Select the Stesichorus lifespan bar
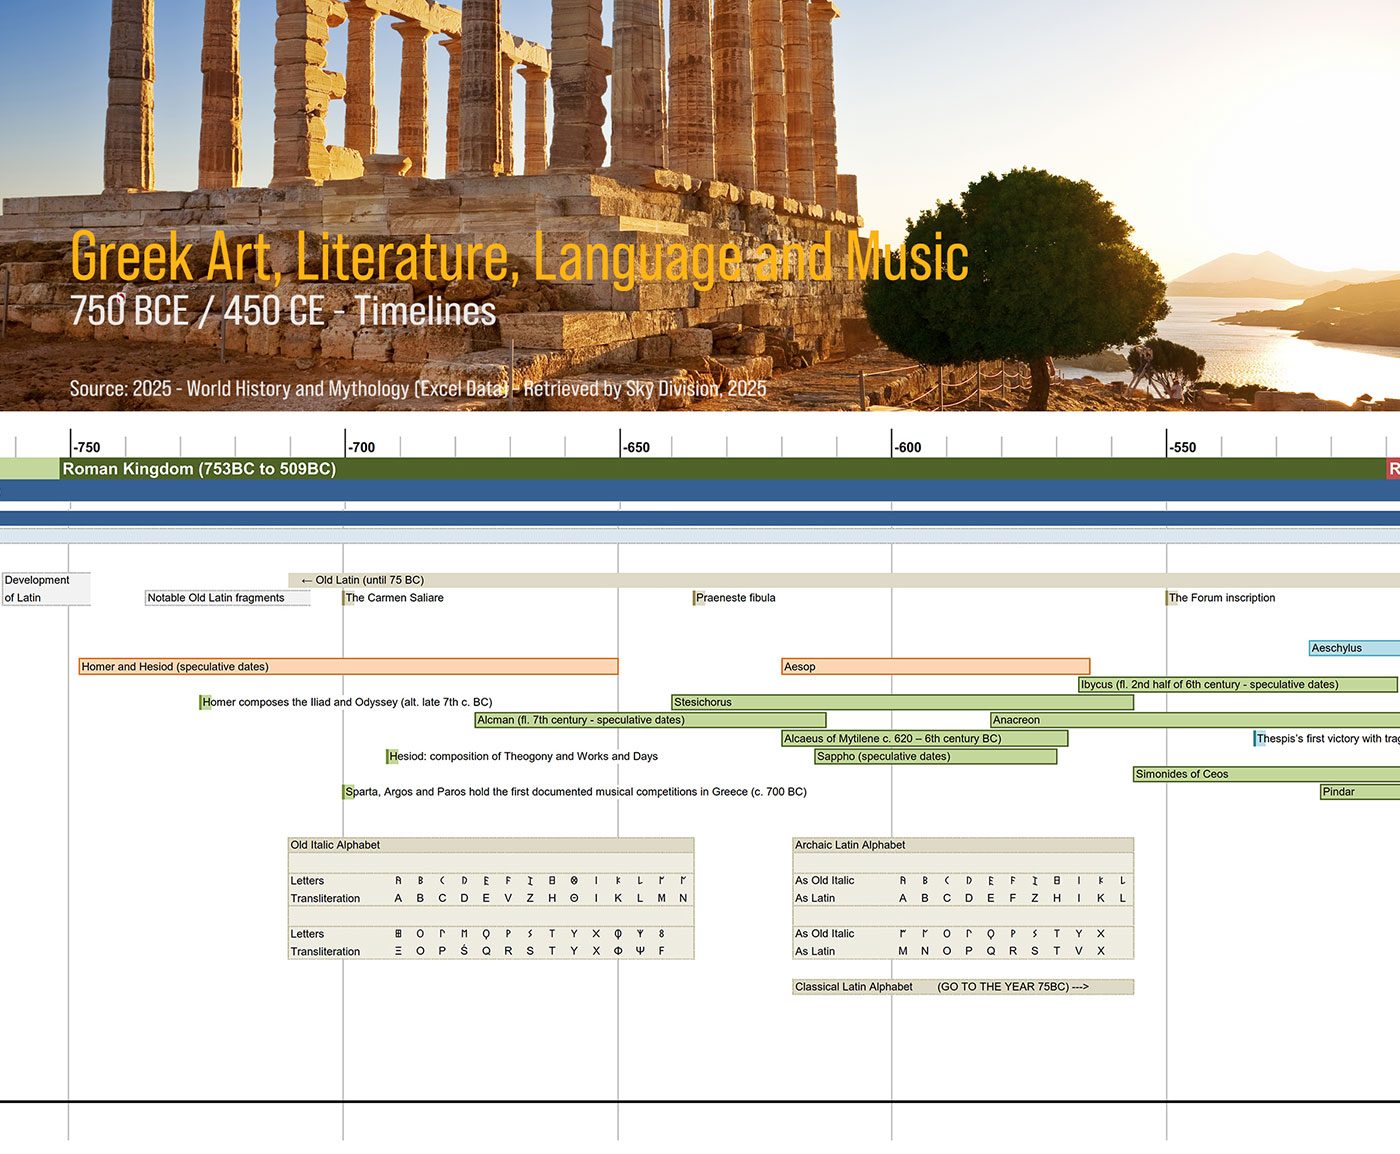The image size is (1400, 1154). [x=902, y=703]
